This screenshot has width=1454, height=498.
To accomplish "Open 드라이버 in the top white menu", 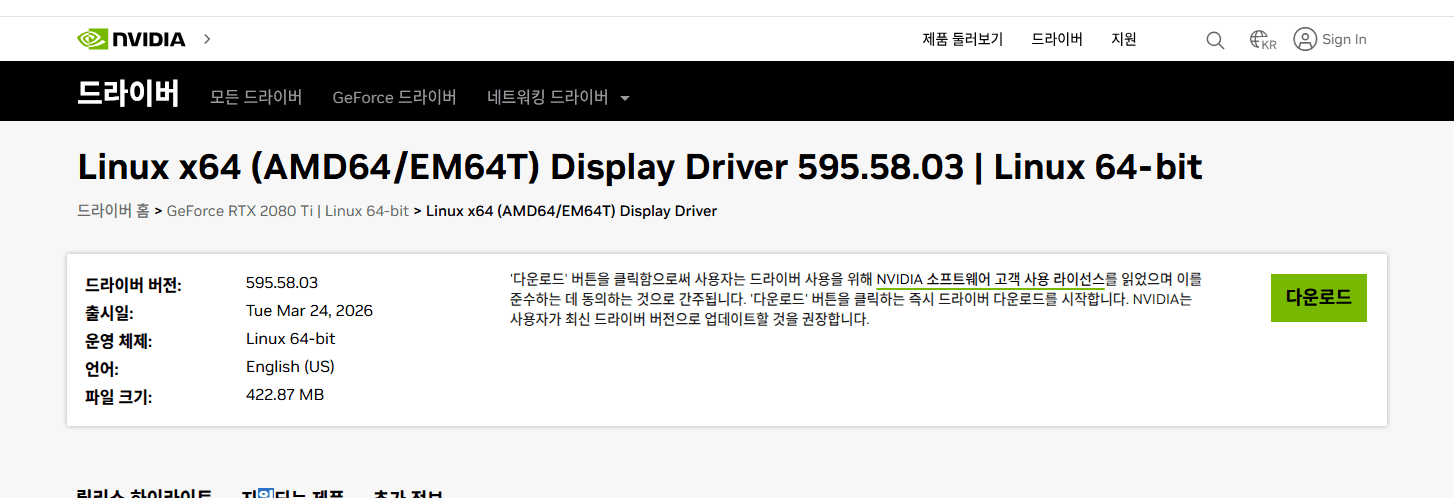I will tap(1057, 40).
